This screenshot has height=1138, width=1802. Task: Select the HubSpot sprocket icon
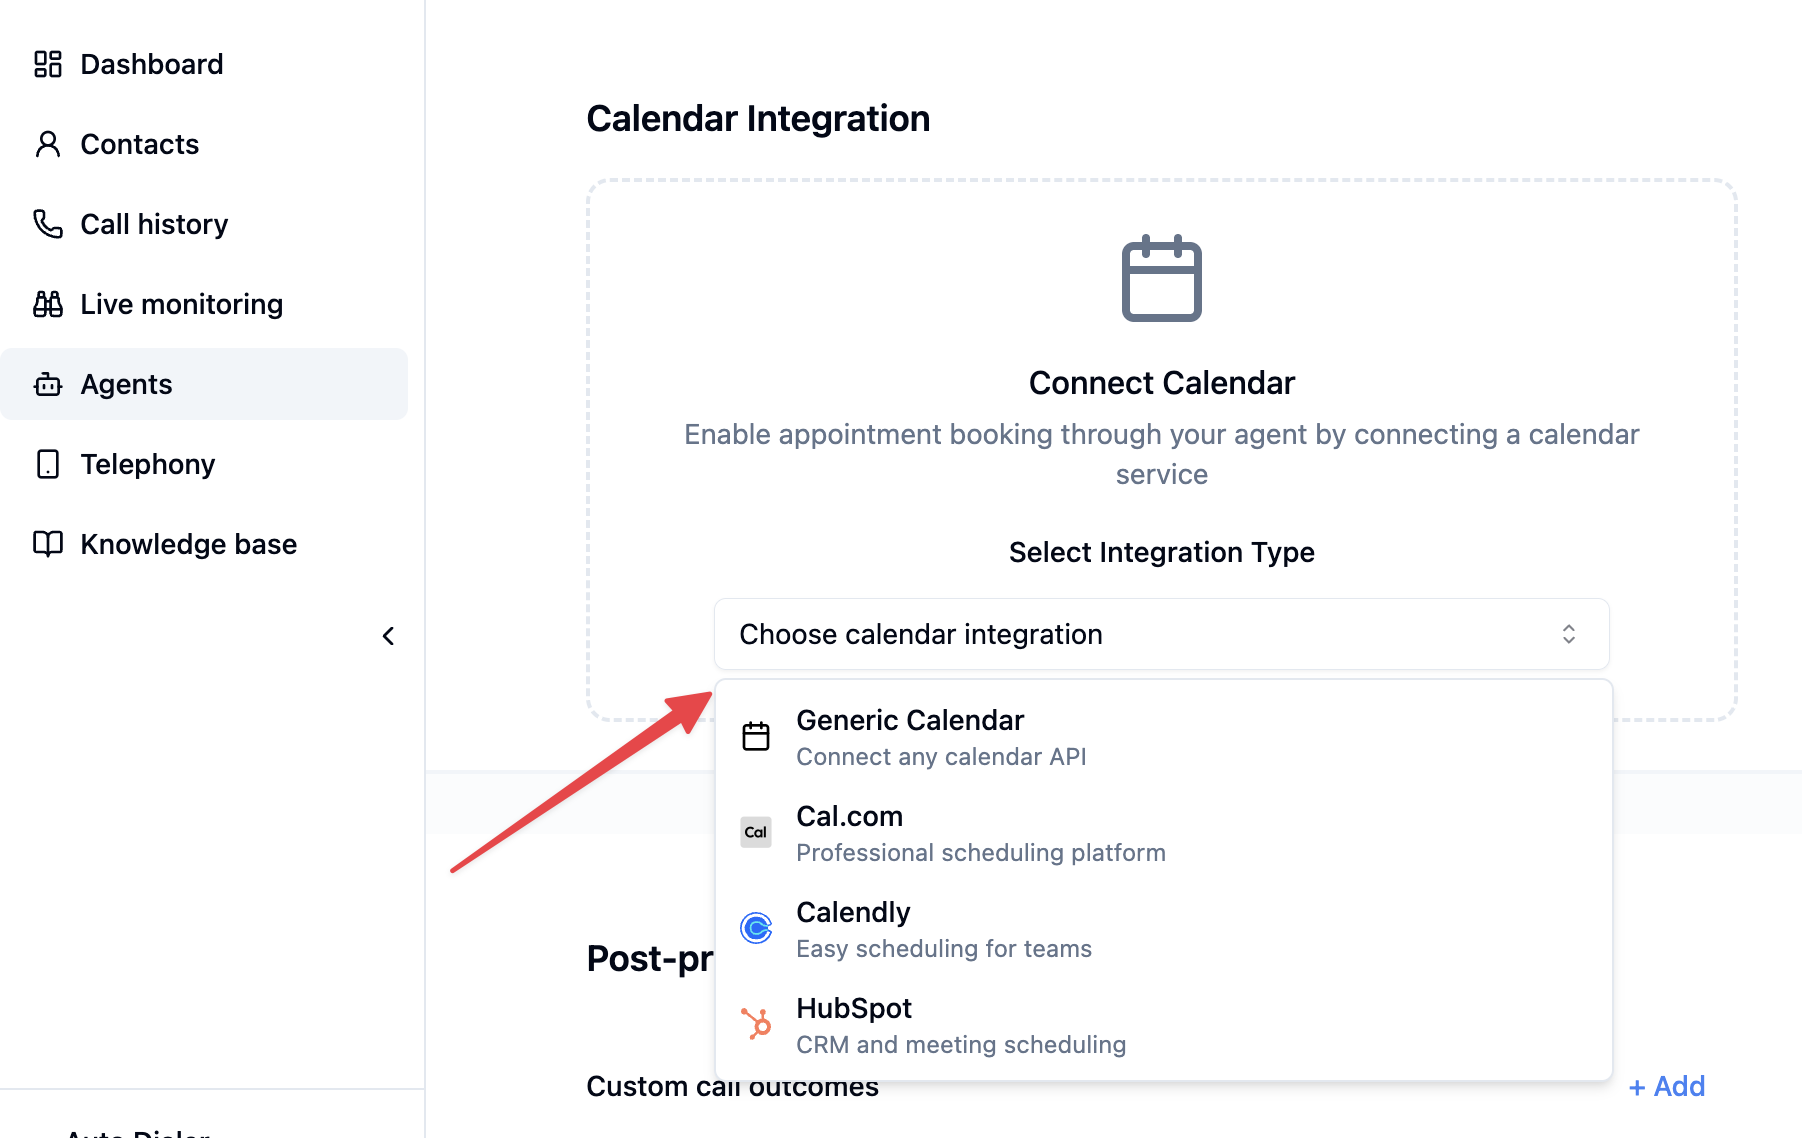[757, 1024]
